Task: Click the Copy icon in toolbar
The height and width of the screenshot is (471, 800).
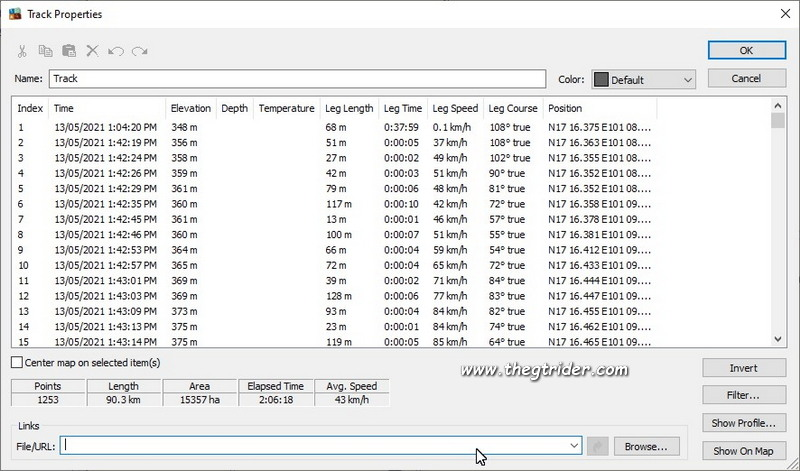Action: click(x=45, y=51)
